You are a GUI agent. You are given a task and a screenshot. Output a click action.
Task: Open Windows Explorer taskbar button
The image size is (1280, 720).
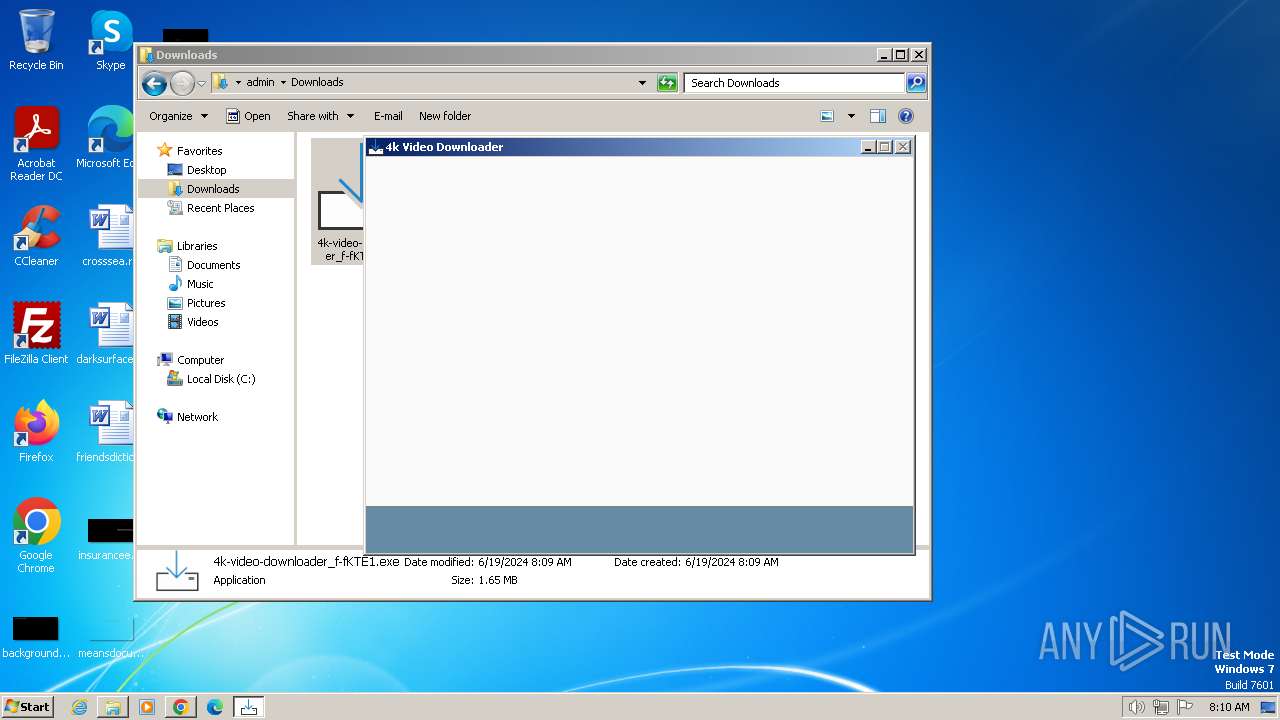[113, 707]
